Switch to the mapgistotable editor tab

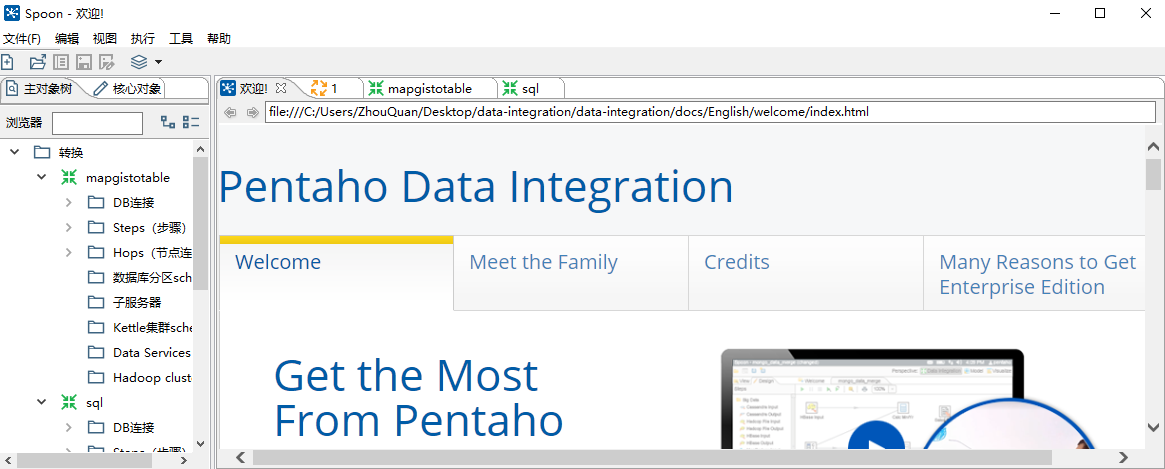pos(430,88)
